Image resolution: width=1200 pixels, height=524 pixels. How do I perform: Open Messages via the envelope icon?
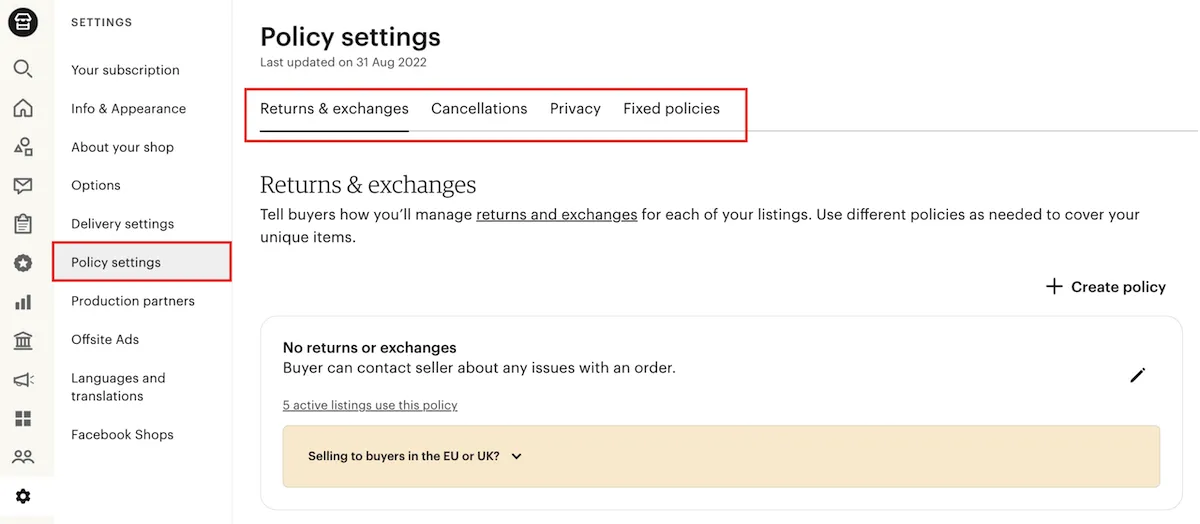click(x=23, y=185)
